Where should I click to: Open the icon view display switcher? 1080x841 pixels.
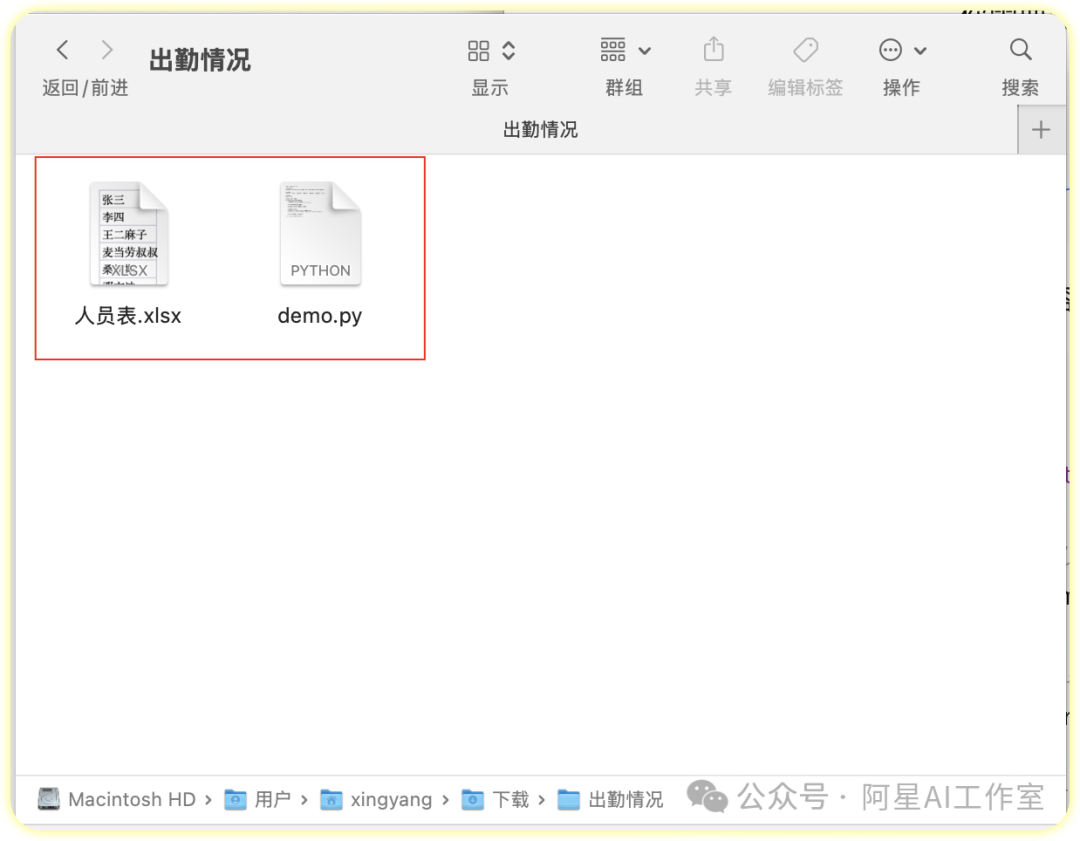pyautogui.click(x=491, y=50)
